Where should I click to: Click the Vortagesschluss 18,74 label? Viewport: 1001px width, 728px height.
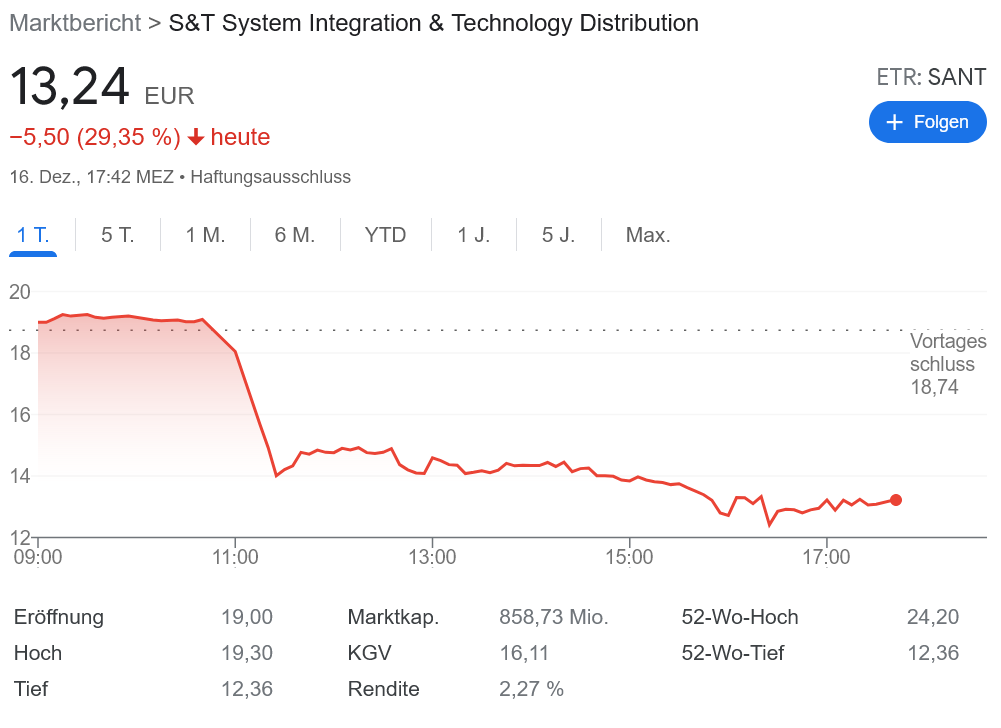[947, 364]
